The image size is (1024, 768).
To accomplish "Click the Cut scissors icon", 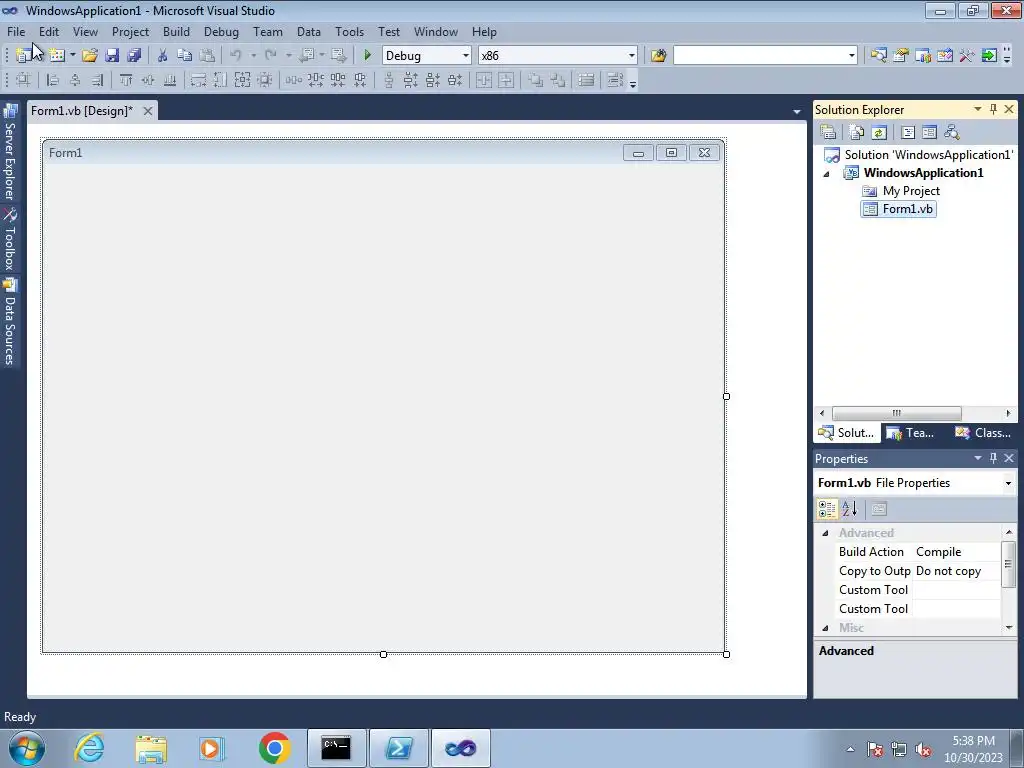I will (x=163, y=56).
